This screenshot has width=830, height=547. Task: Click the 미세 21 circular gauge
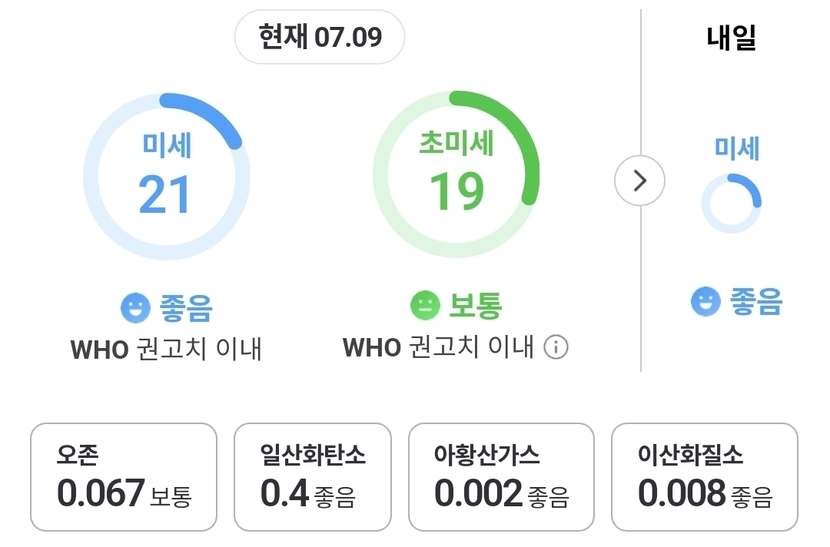pos(166,177)
